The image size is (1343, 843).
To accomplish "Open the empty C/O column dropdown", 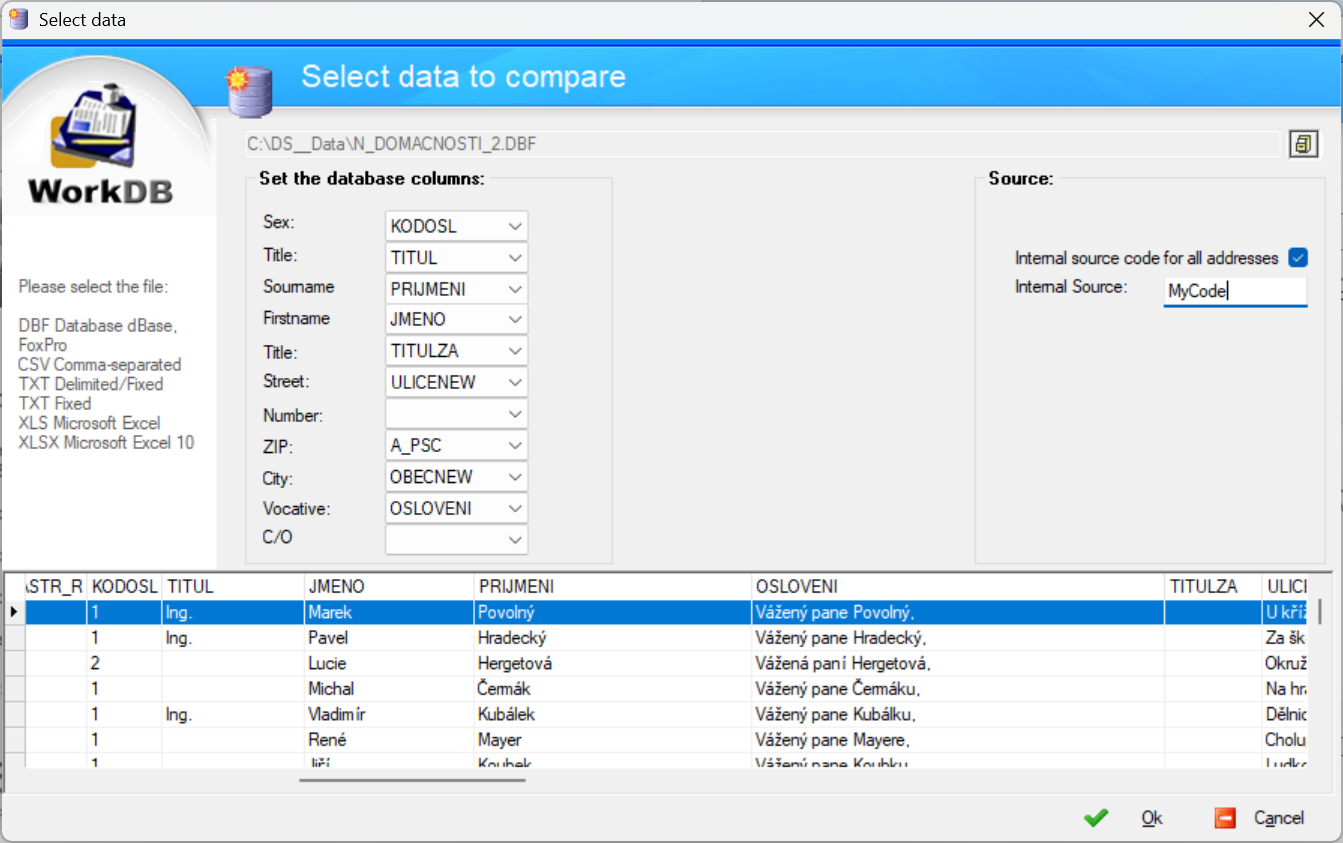I will click(x=515, y=540).
